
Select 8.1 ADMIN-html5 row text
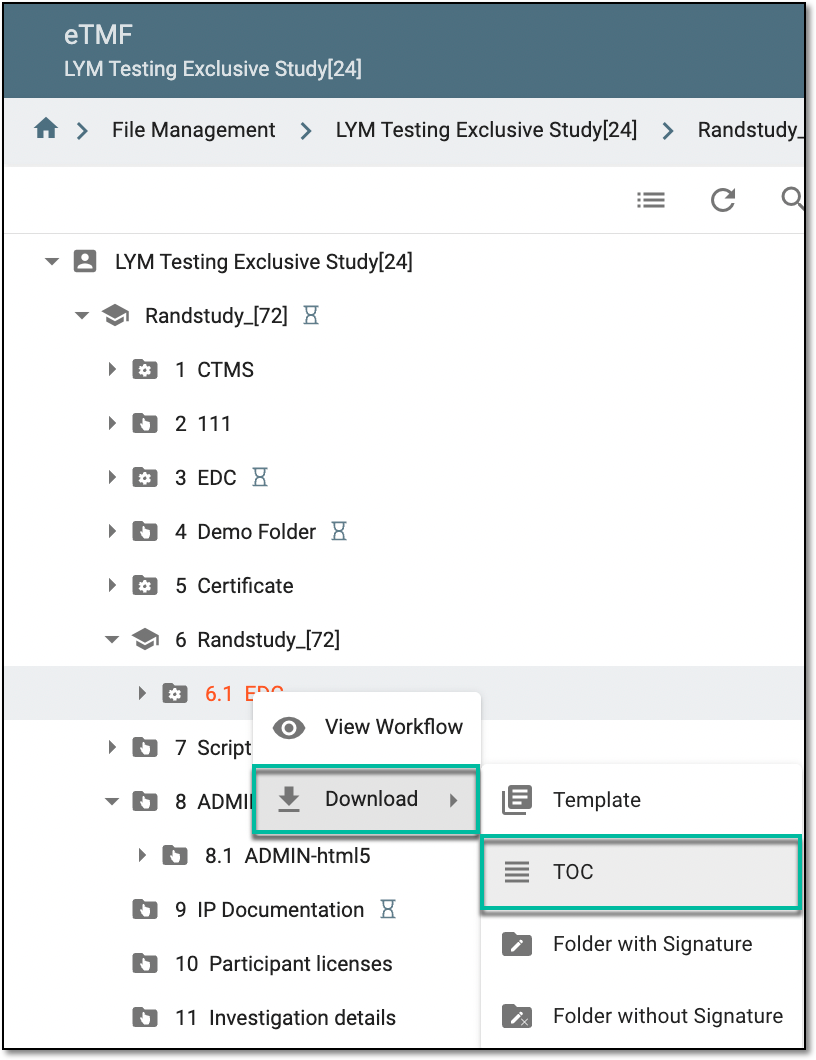pos(287,856)
